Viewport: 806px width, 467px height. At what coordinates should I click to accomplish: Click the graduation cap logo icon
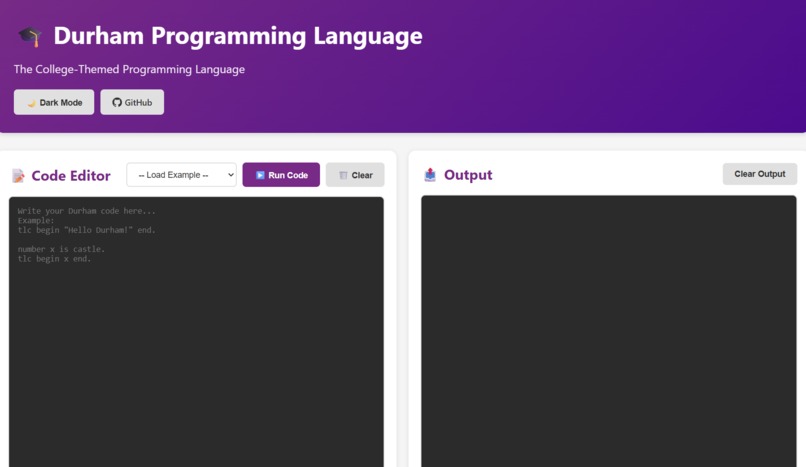[x=30, y=36]
